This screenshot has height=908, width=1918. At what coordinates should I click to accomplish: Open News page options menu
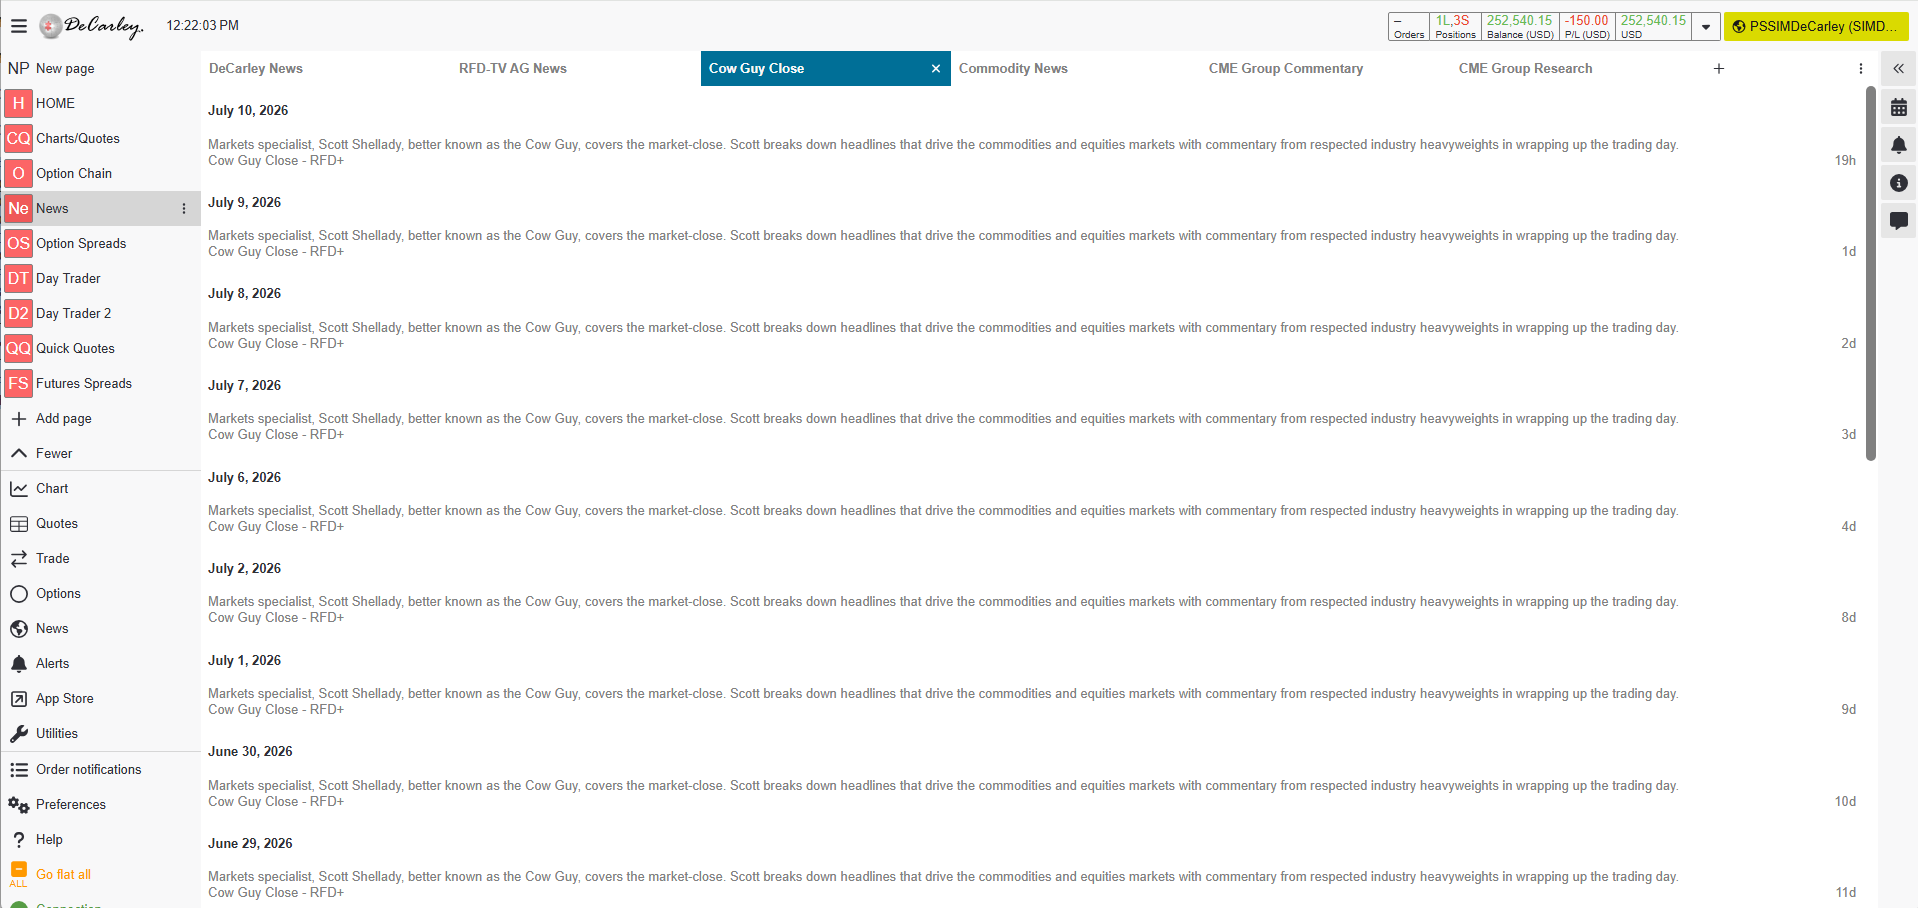pos(184,208)
